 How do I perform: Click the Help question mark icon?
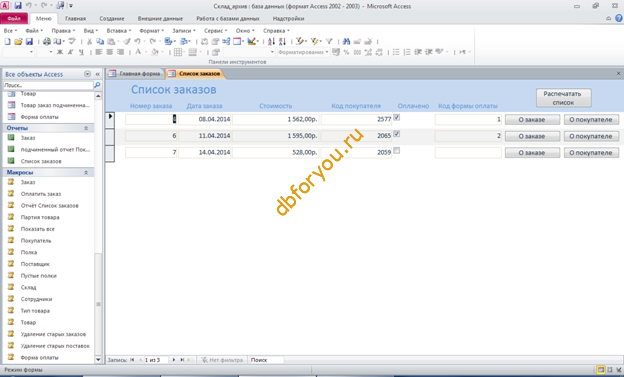tap(618, 18)
